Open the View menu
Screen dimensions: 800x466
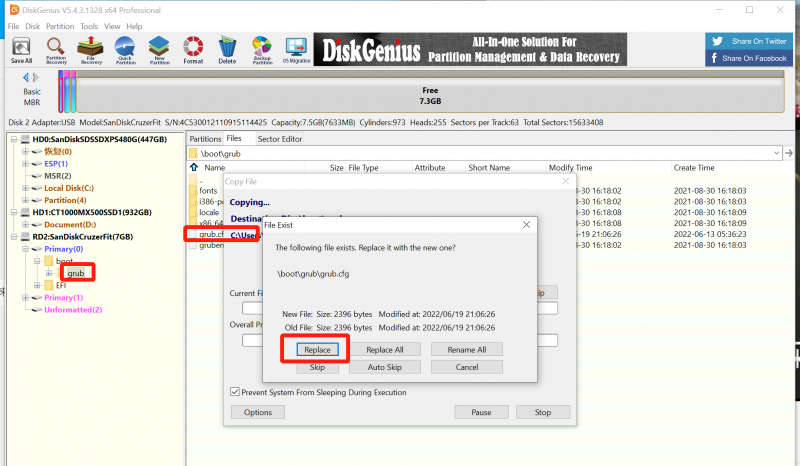pos(112,26)
